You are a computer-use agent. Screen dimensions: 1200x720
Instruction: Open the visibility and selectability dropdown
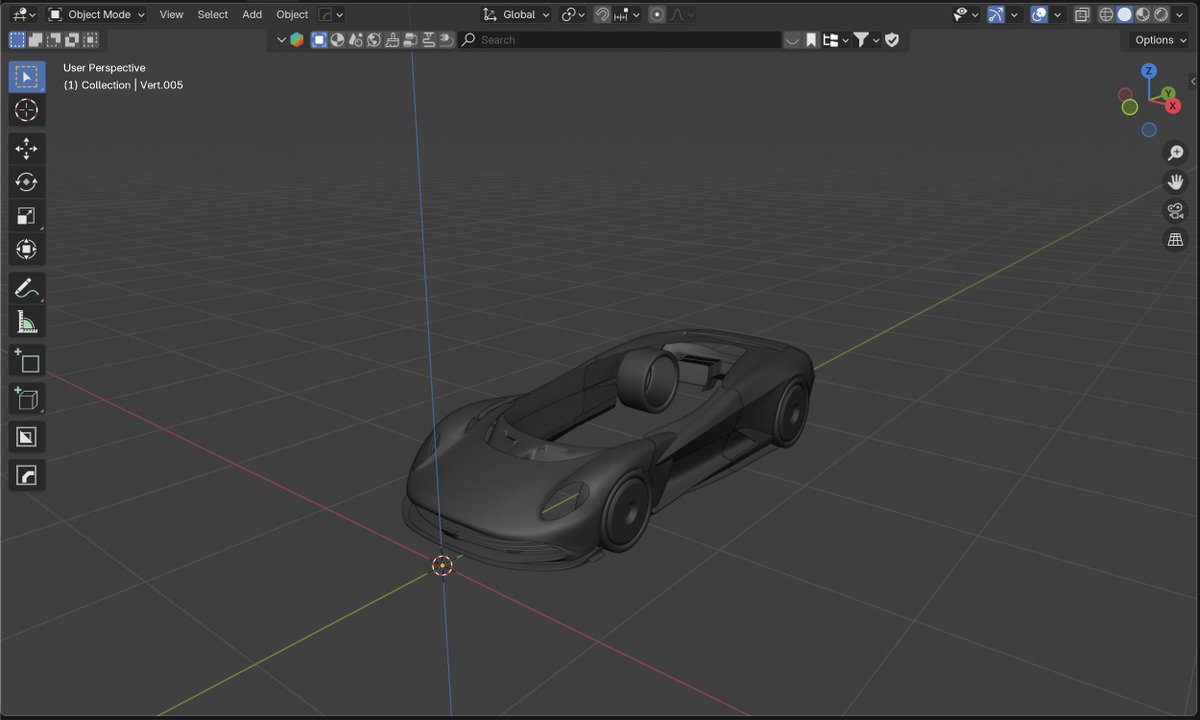pyautogui.click(x=966, y=15)
